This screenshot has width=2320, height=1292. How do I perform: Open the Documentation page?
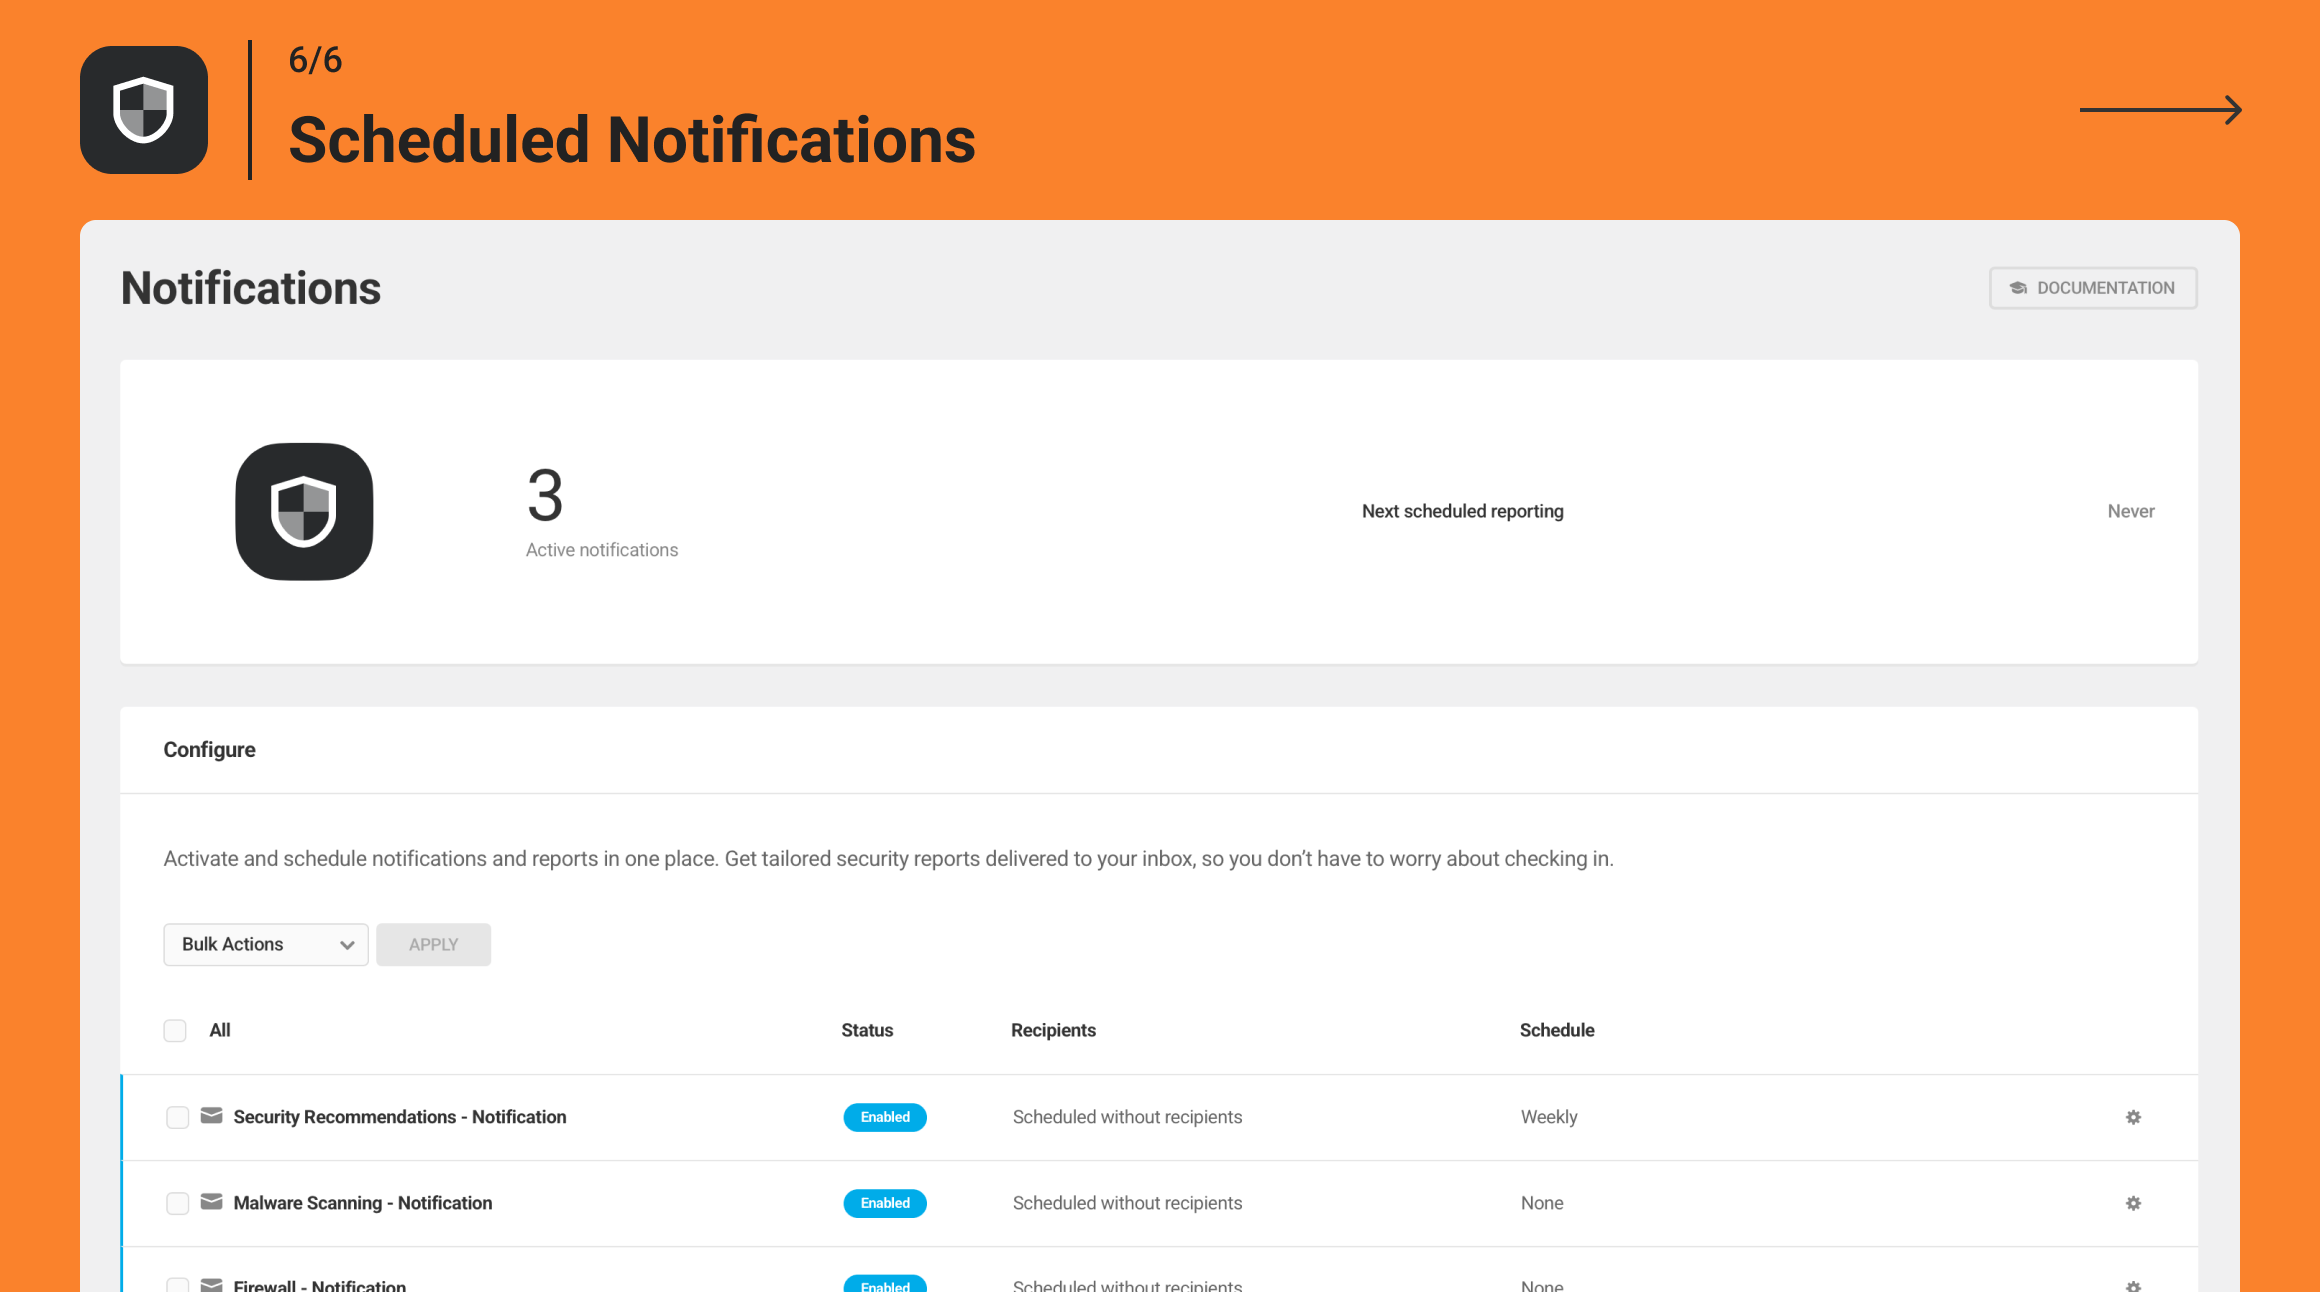tap(2092, 287)
